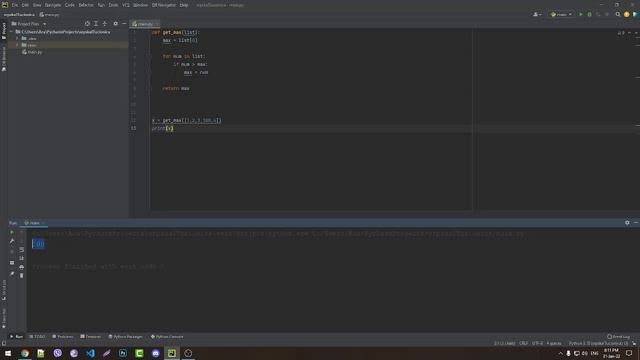Click the trash clear-all icon in Run console
This screenshot has height=360, width=640.
[22, 276]
